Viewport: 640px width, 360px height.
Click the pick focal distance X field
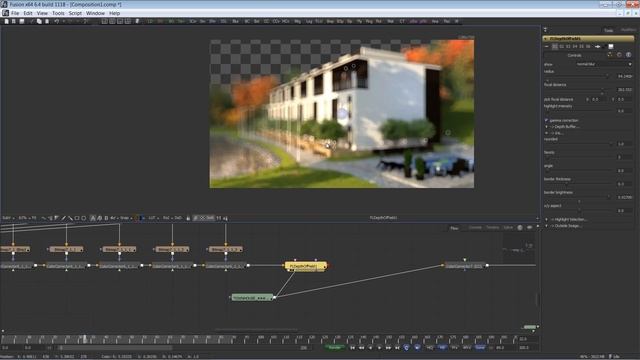point(598,99)
